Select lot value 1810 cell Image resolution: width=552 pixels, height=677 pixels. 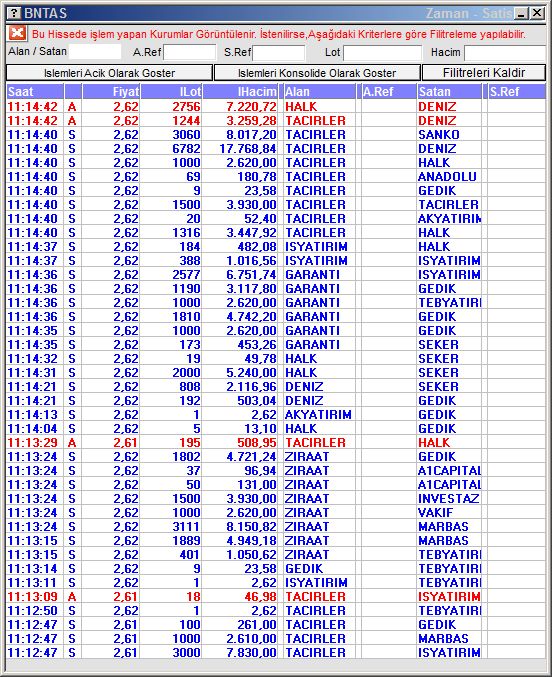pos(171,316)
